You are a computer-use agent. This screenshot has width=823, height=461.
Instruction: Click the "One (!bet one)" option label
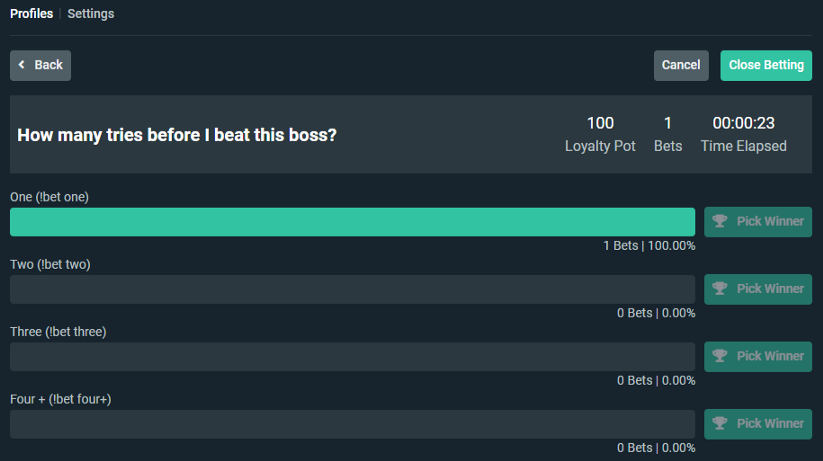coord(50,198)
